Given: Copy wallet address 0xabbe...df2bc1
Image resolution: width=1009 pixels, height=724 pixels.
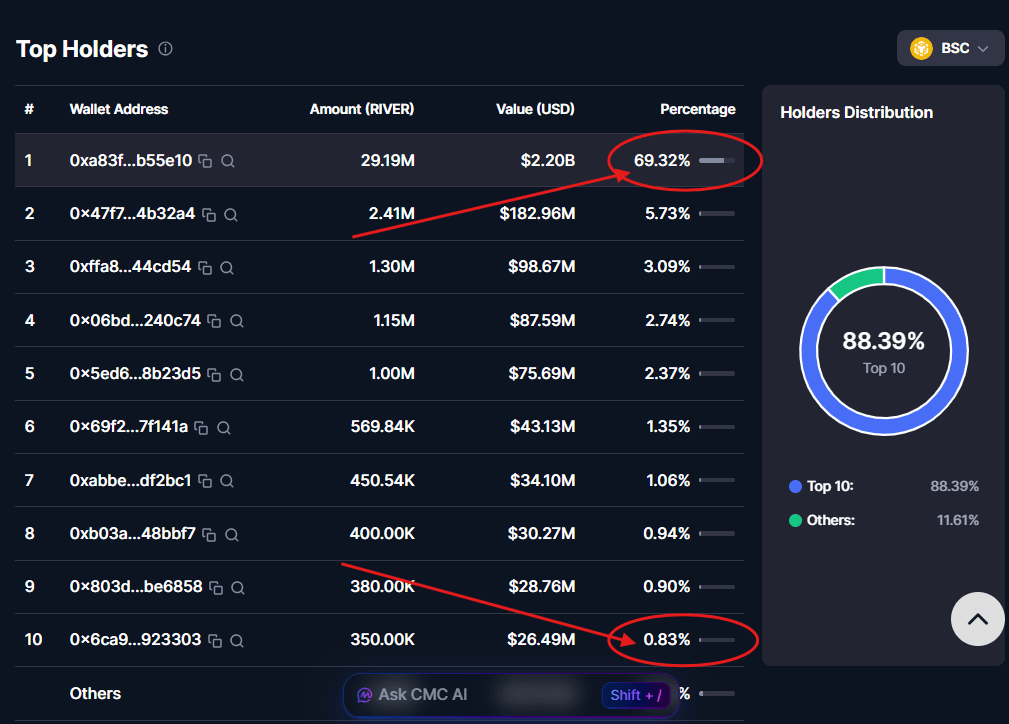Looking at the screenshot, I should [x=205, y=481].
